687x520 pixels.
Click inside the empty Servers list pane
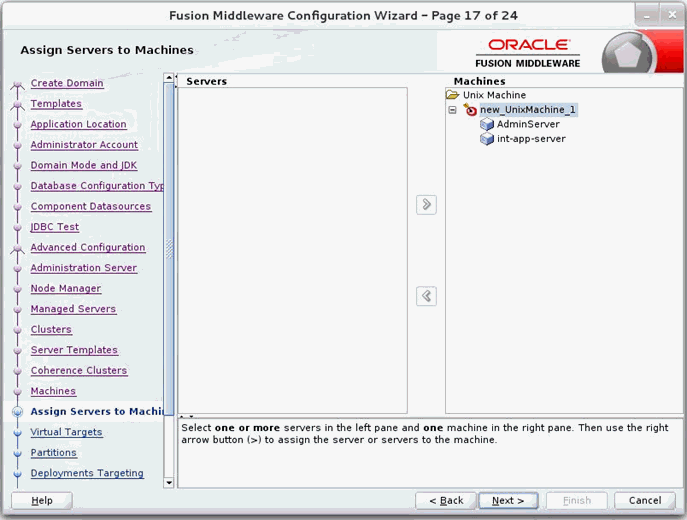[x=293, y=250]
